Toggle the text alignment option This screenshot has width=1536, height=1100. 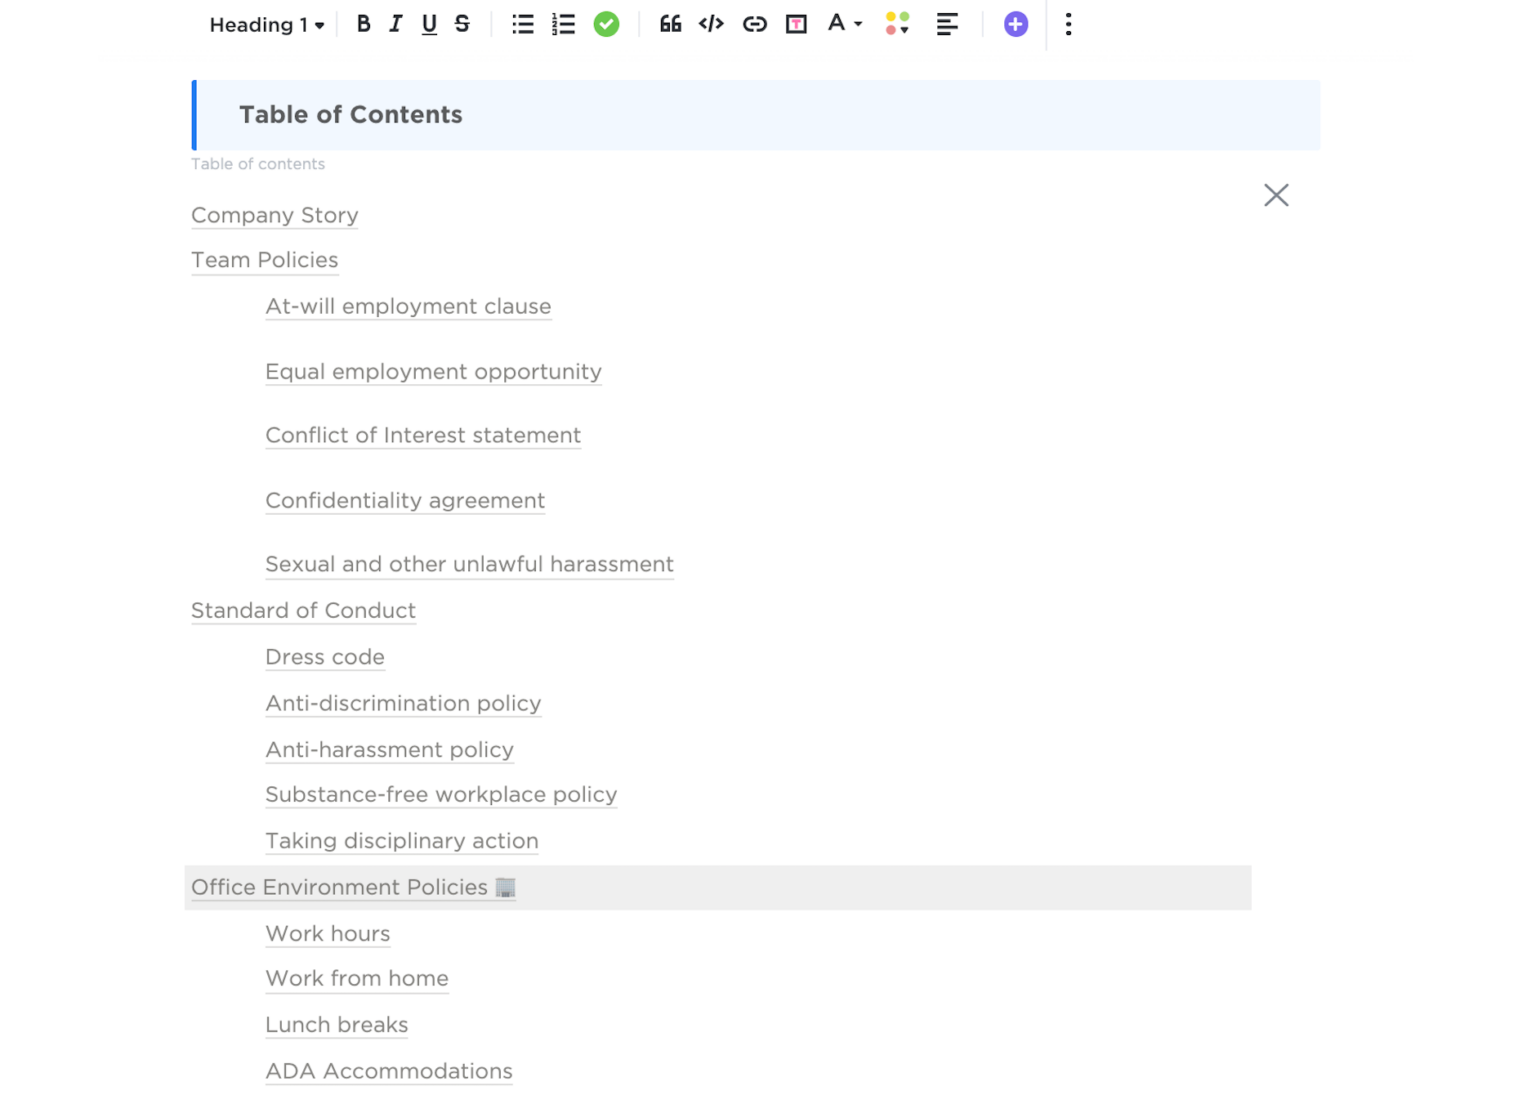coord(947,24)
